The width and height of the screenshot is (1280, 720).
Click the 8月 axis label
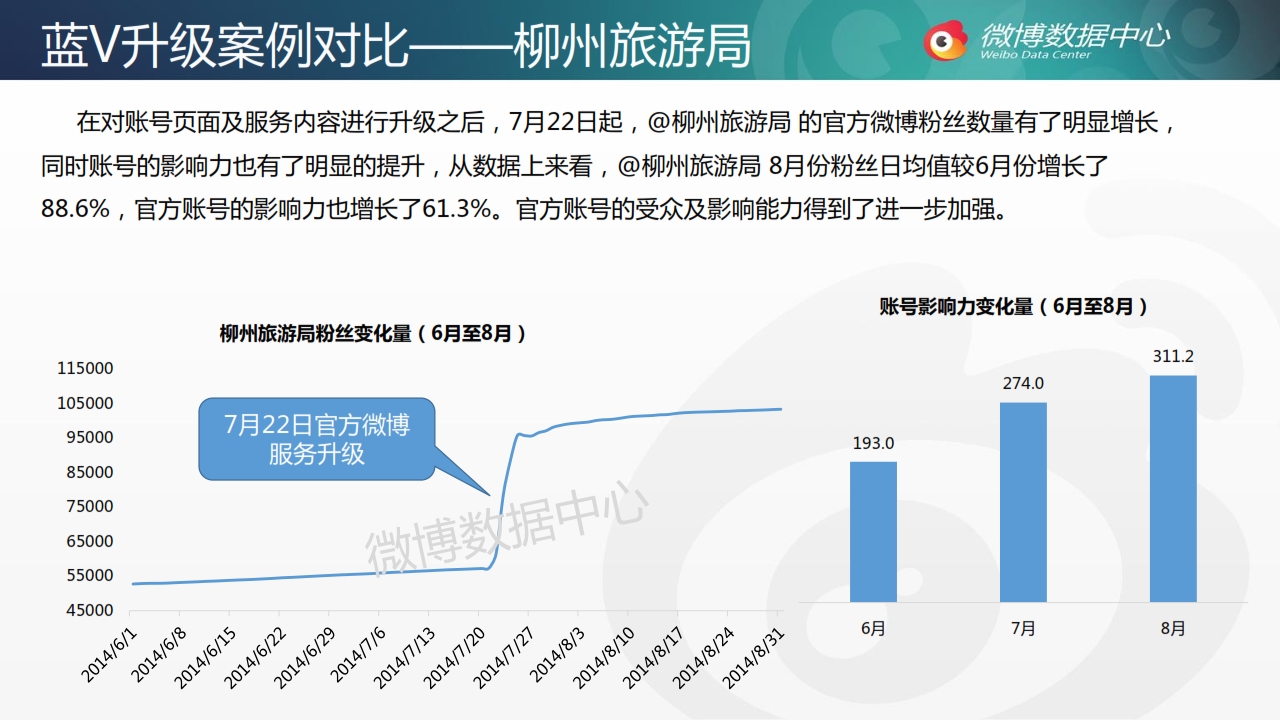(x=1173, y=629)
